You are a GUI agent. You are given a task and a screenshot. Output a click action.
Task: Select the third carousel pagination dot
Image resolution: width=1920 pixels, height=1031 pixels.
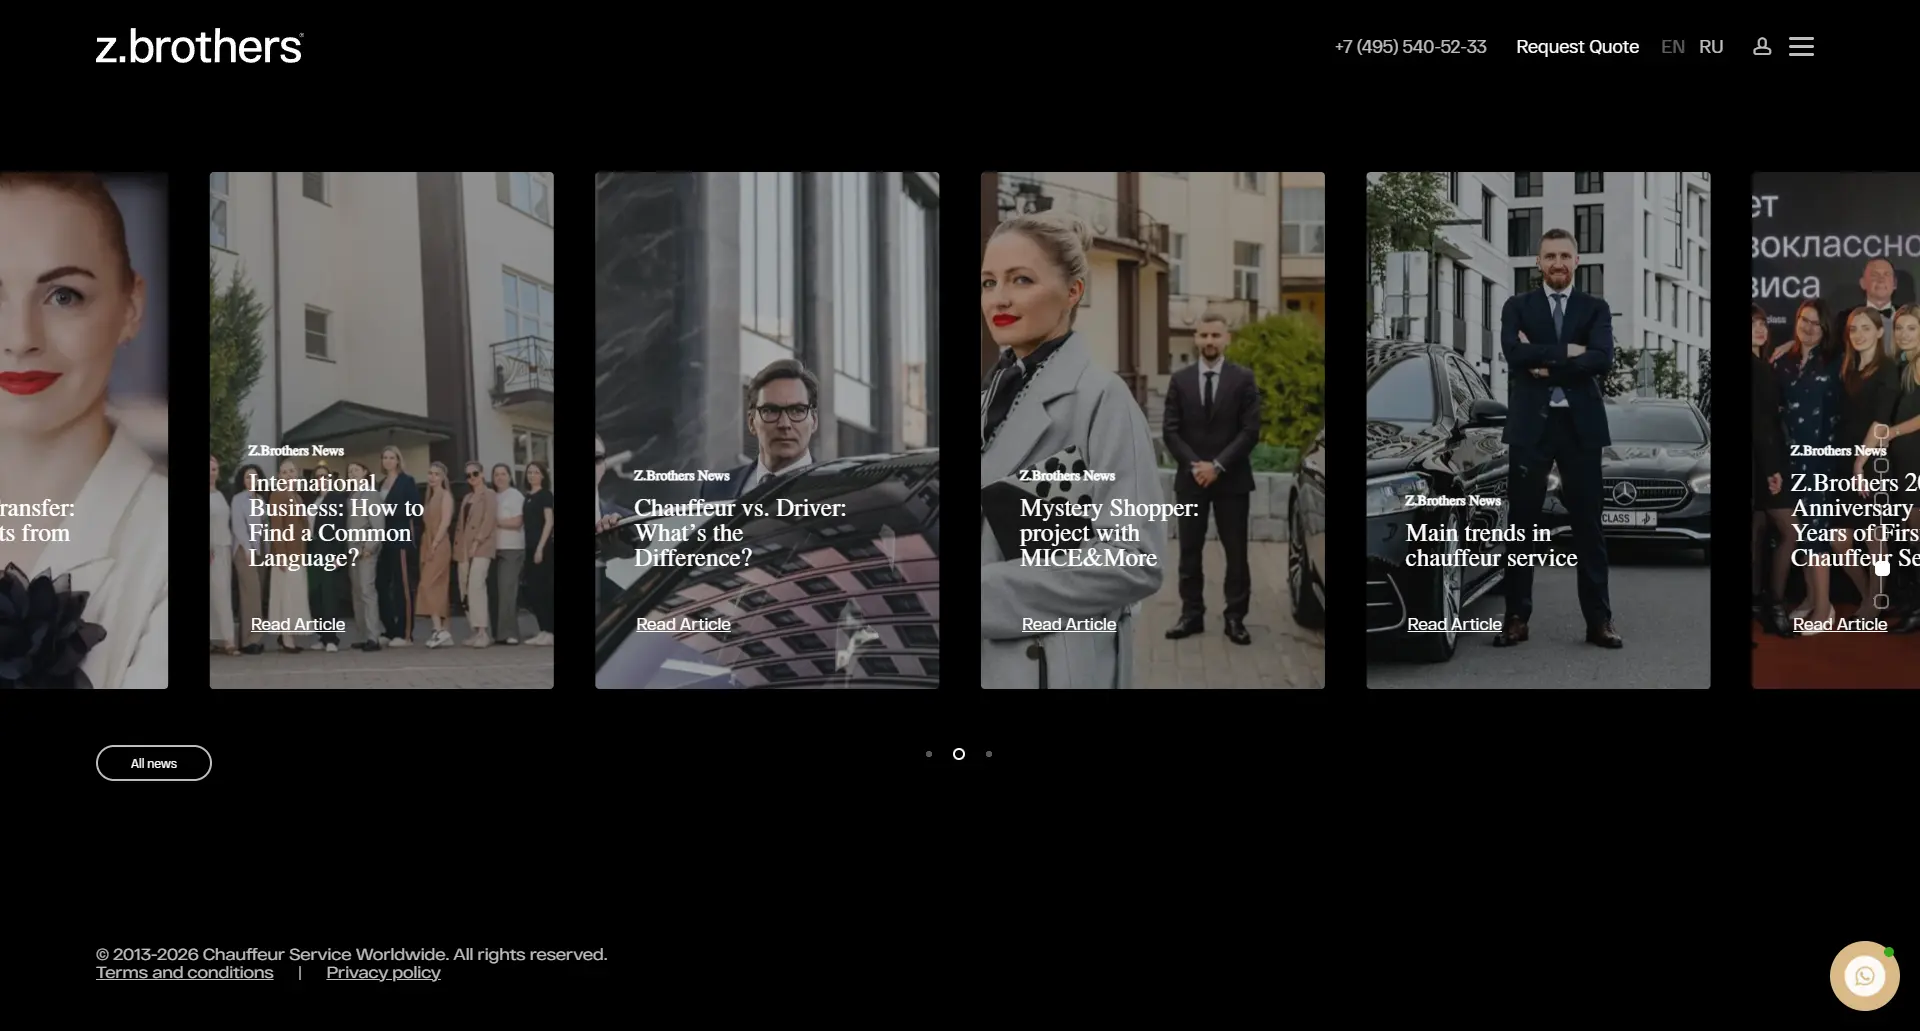click(989, 754)
